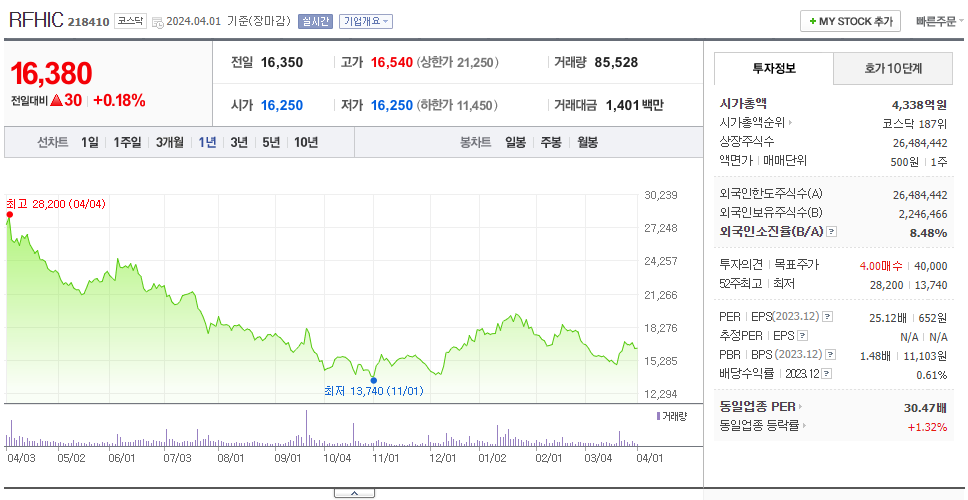968x500 pixels.
Task: Open the 기업개요 dropdown
Action: (x=365, y=22)
